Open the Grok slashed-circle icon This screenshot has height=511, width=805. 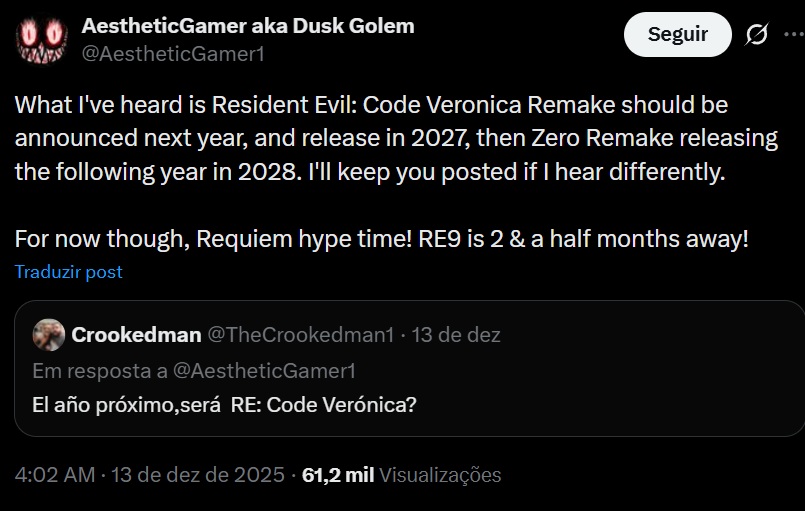coord(757,35)
